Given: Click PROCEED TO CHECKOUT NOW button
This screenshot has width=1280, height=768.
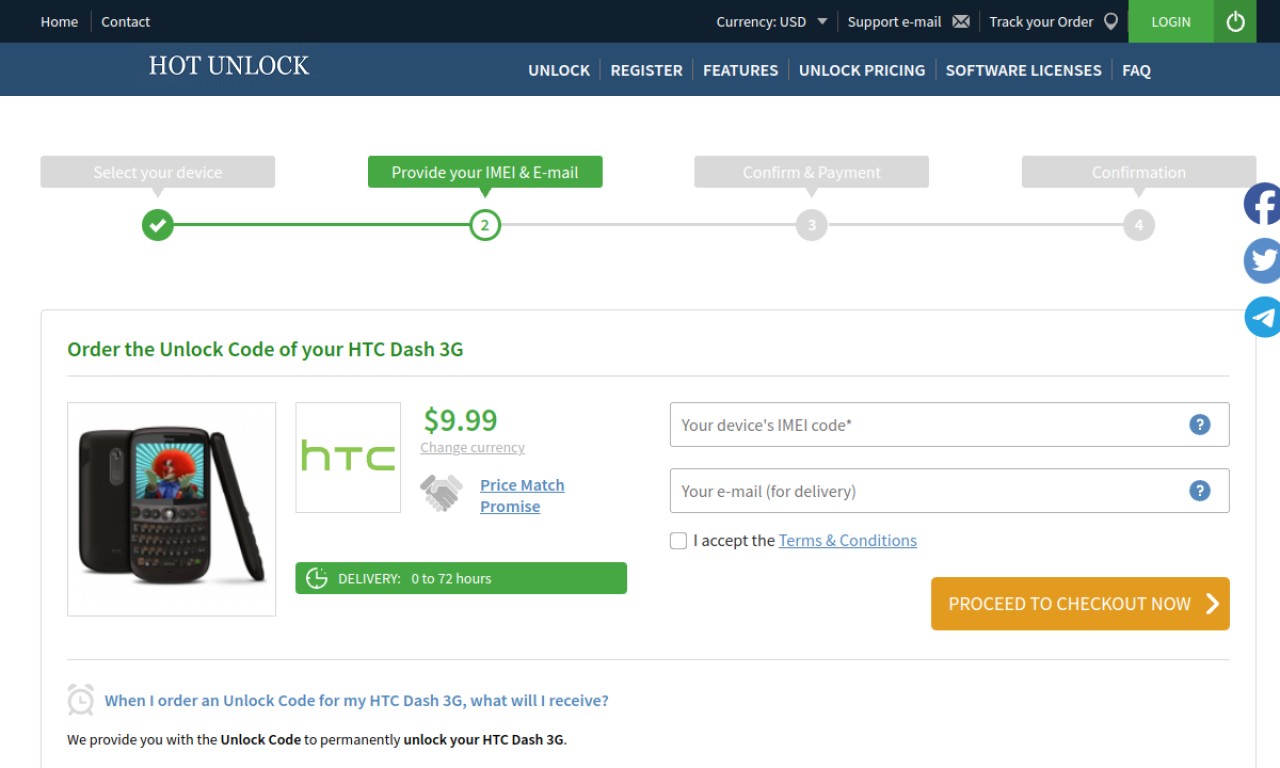Looking at the screenshot, I should (1080, 604).
